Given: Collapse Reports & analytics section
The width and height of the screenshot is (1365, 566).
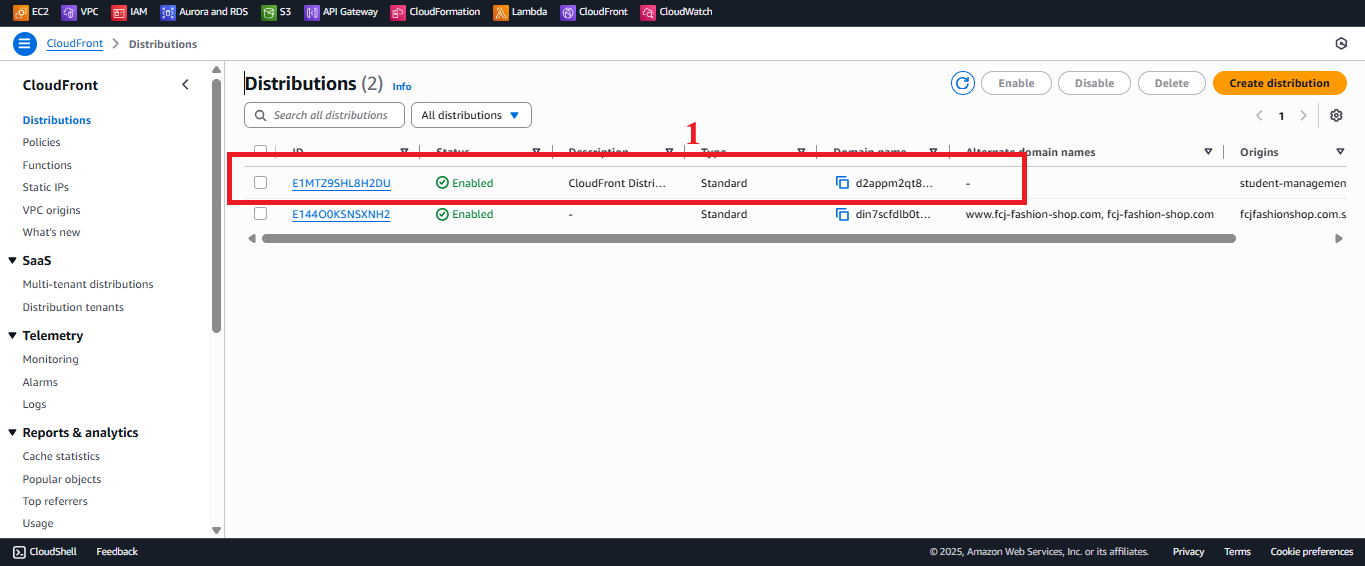Looking at the screenshot, I should click(13, 433).
